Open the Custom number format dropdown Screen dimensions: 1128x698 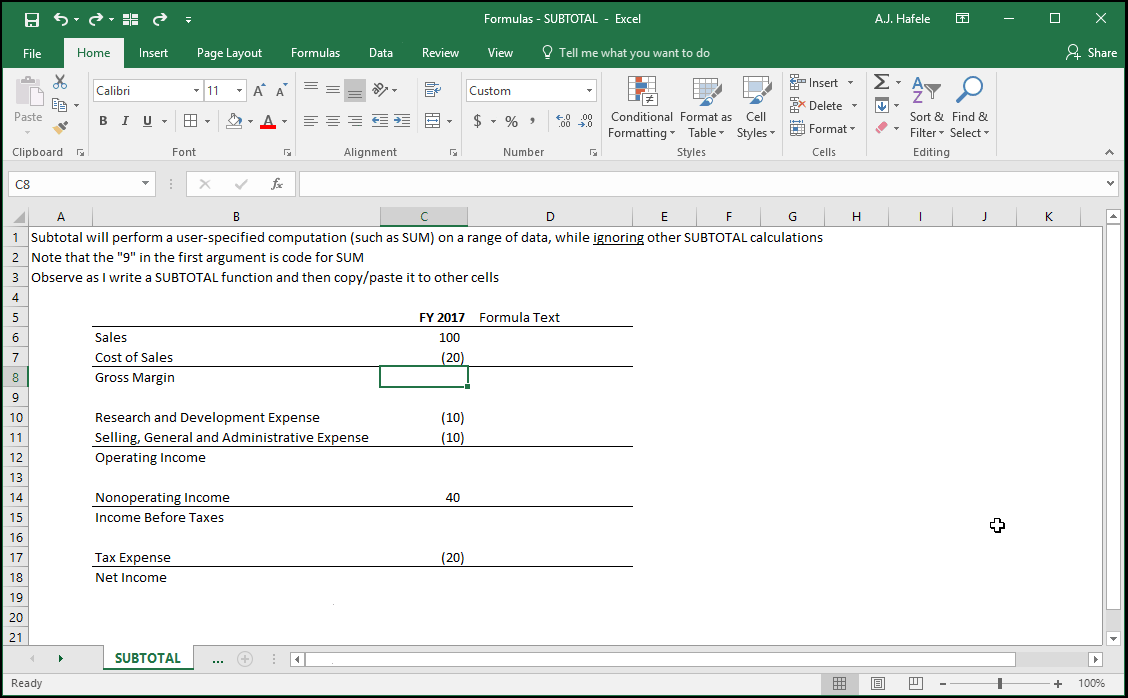pos(589,91)
